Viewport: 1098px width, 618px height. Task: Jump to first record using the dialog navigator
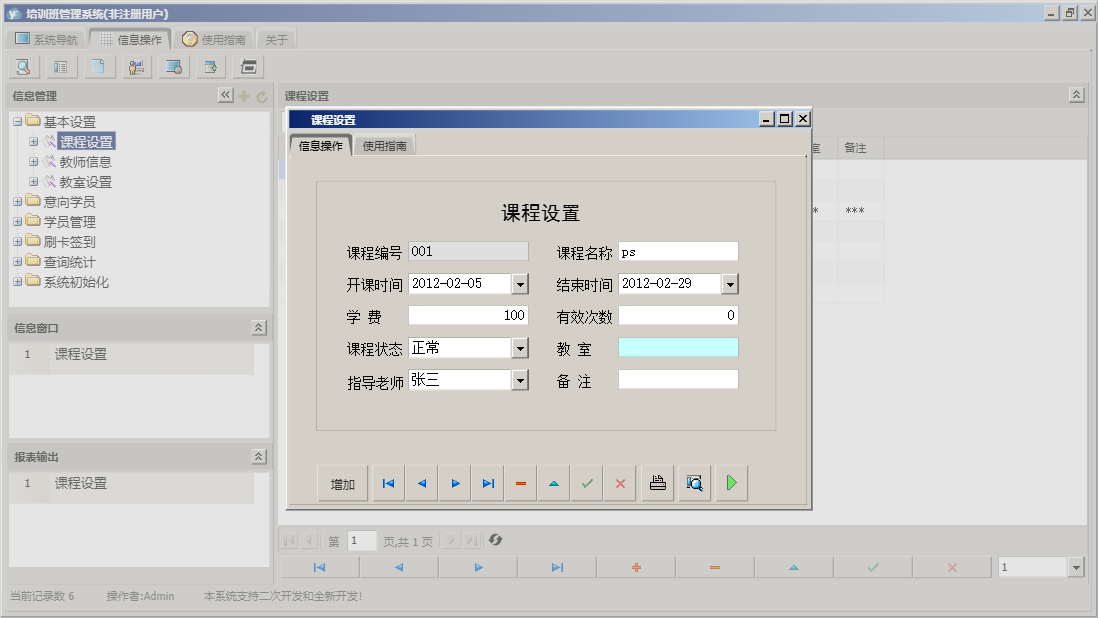388,483
